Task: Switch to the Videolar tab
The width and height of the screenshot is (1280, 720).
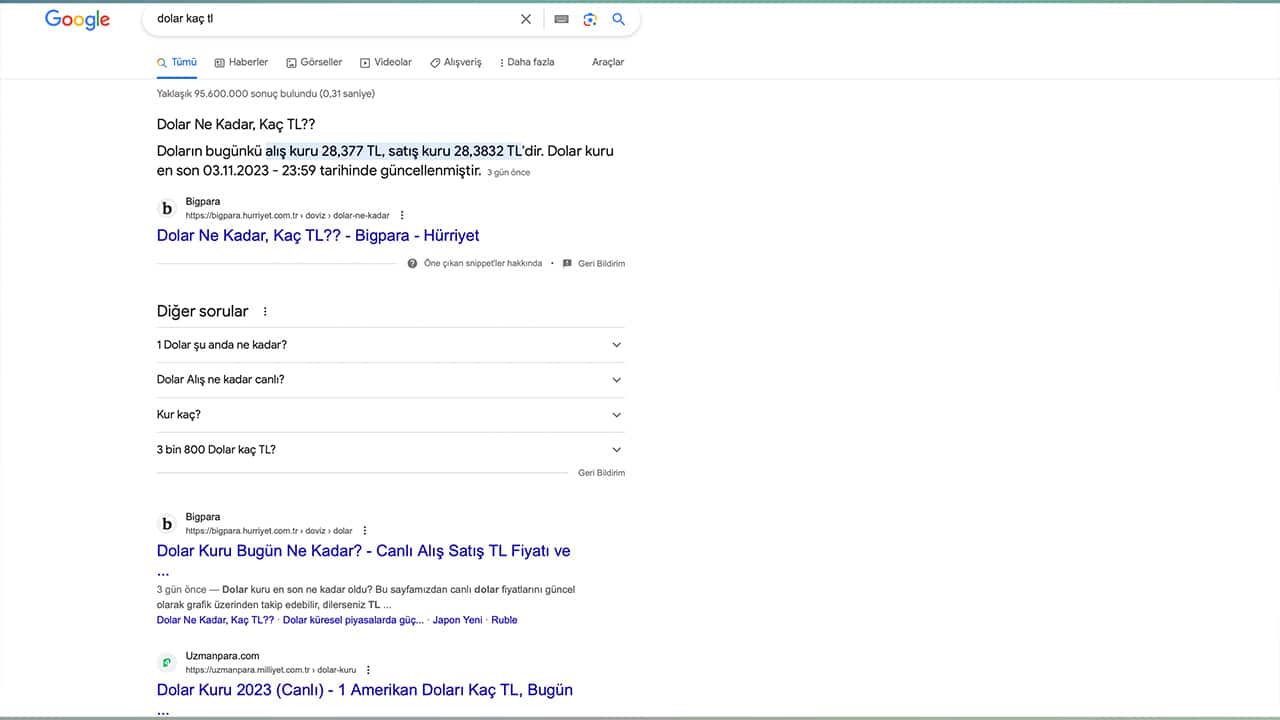Action: [386, 62]
